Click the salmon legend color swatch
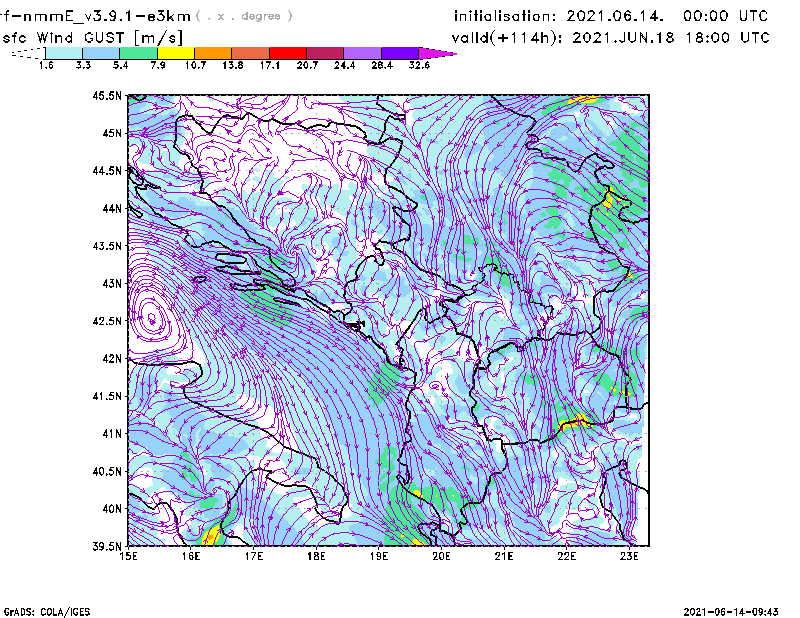Viewport: 800px width, 618px height. pos(251,53)
